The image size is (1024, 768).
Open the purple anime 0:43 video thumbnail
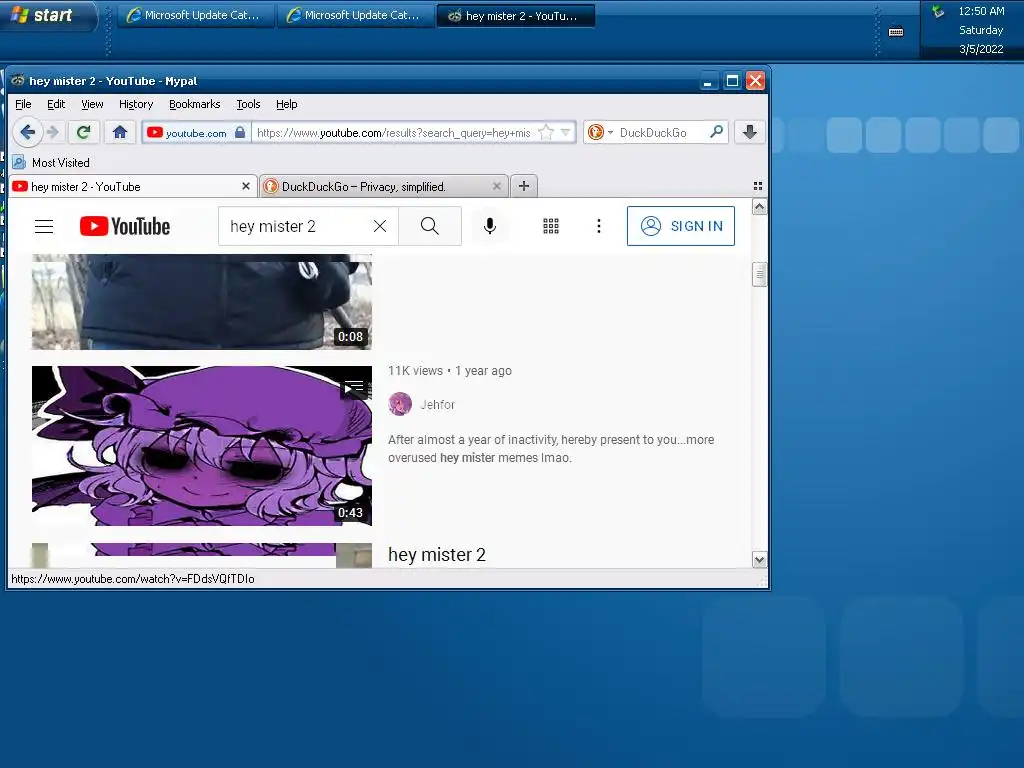(x=202, y=445)
